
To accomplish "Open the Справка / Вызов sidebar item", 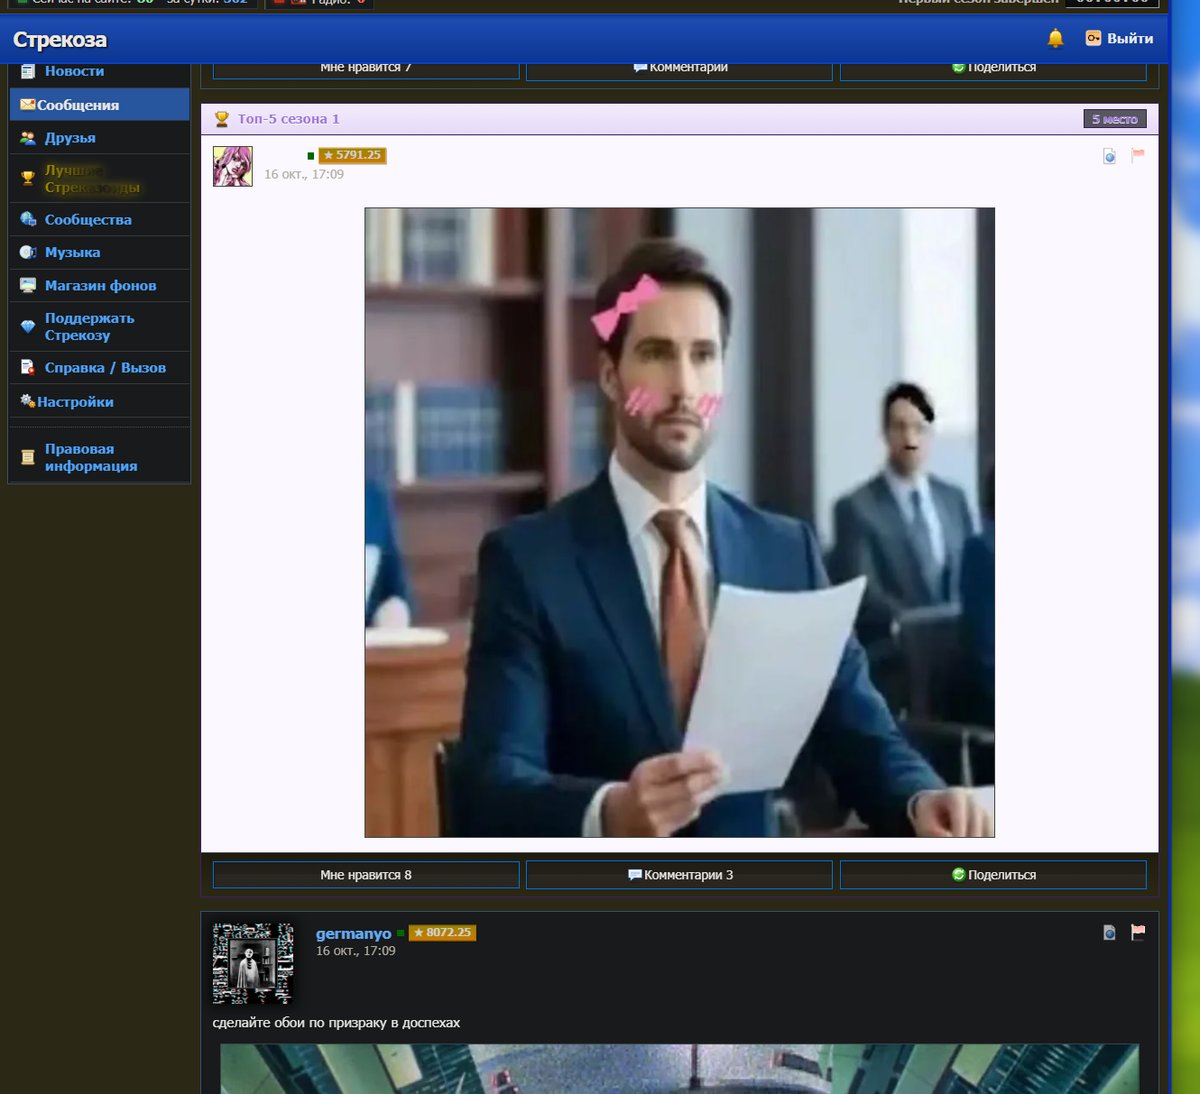I will pyautogui.click(x=99, y=368).
